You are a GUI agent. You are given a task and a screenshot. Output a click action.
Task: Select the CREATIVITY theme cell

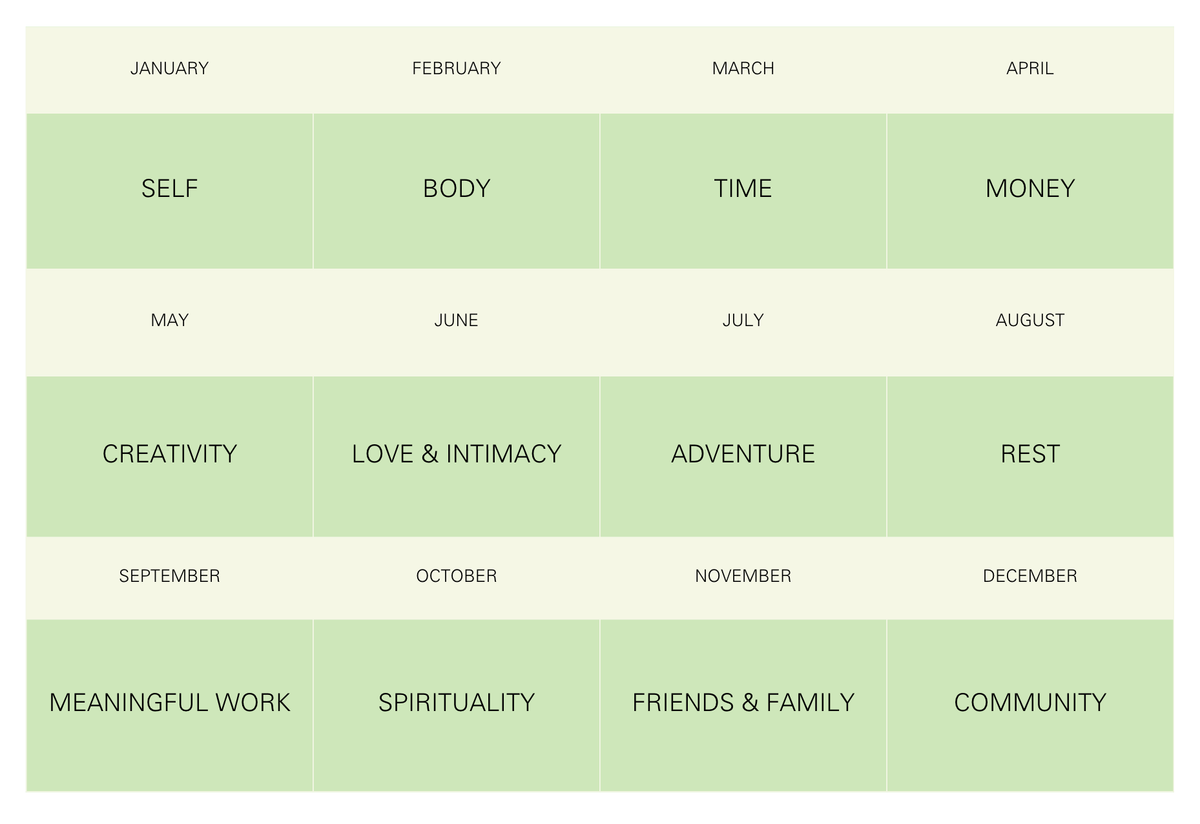(x=169, y=454)
